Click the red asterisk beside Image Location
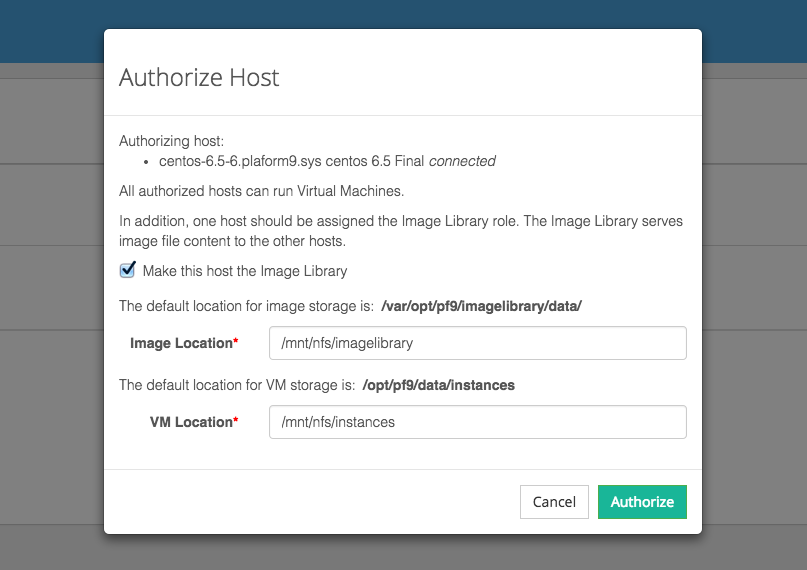The image size is (807, 570). (236, 342)
